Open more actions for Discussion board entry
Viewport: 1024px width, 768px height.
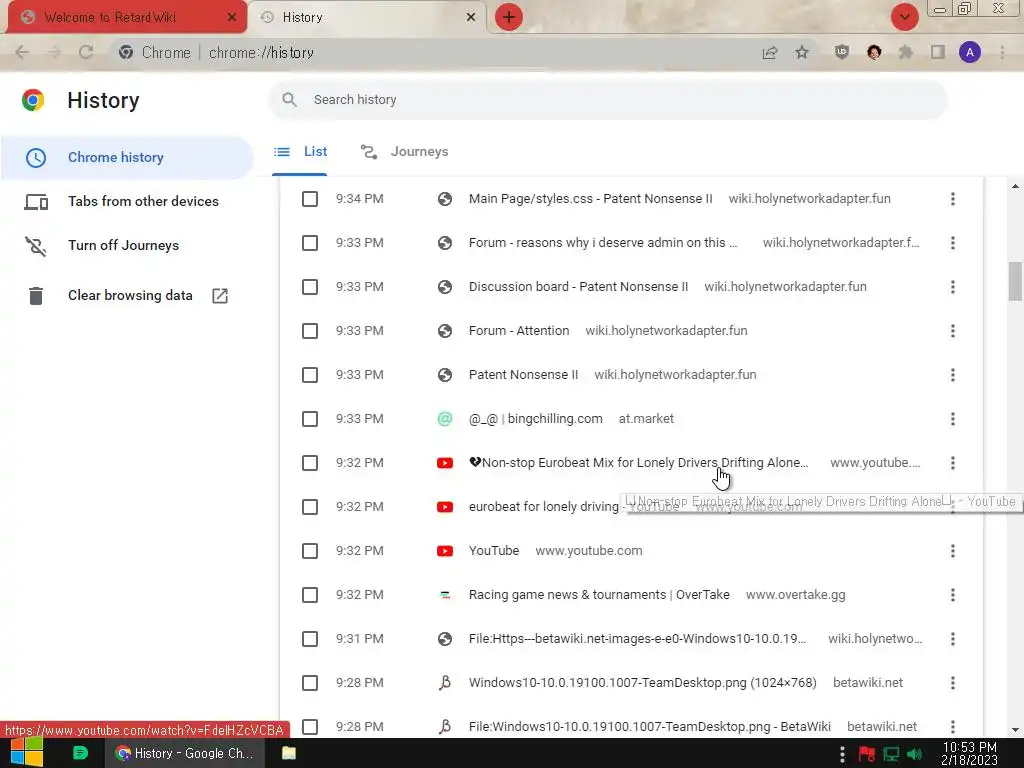(953, 287)
